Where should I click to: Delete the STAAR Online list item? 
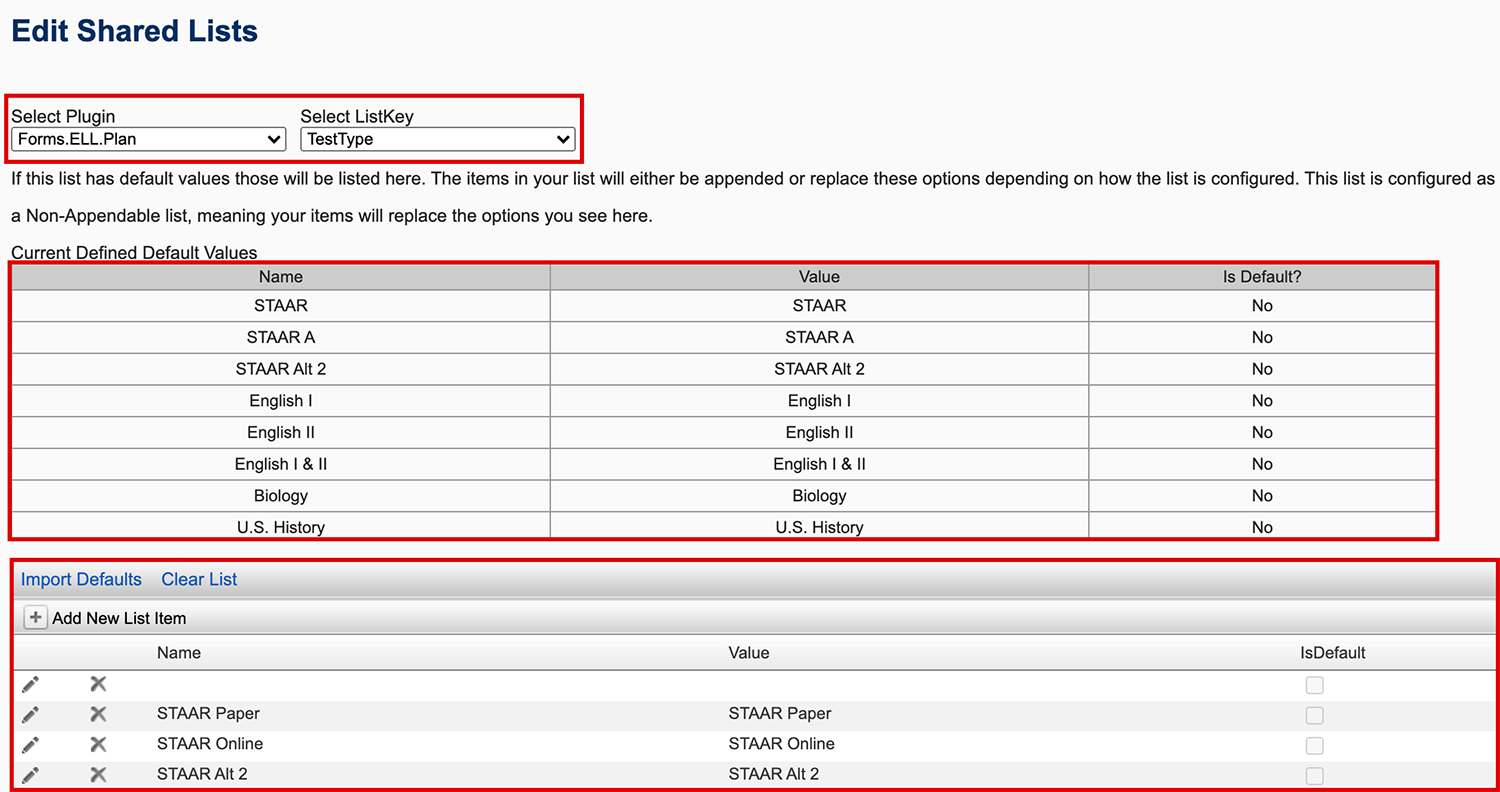click(x=98, y=744)
